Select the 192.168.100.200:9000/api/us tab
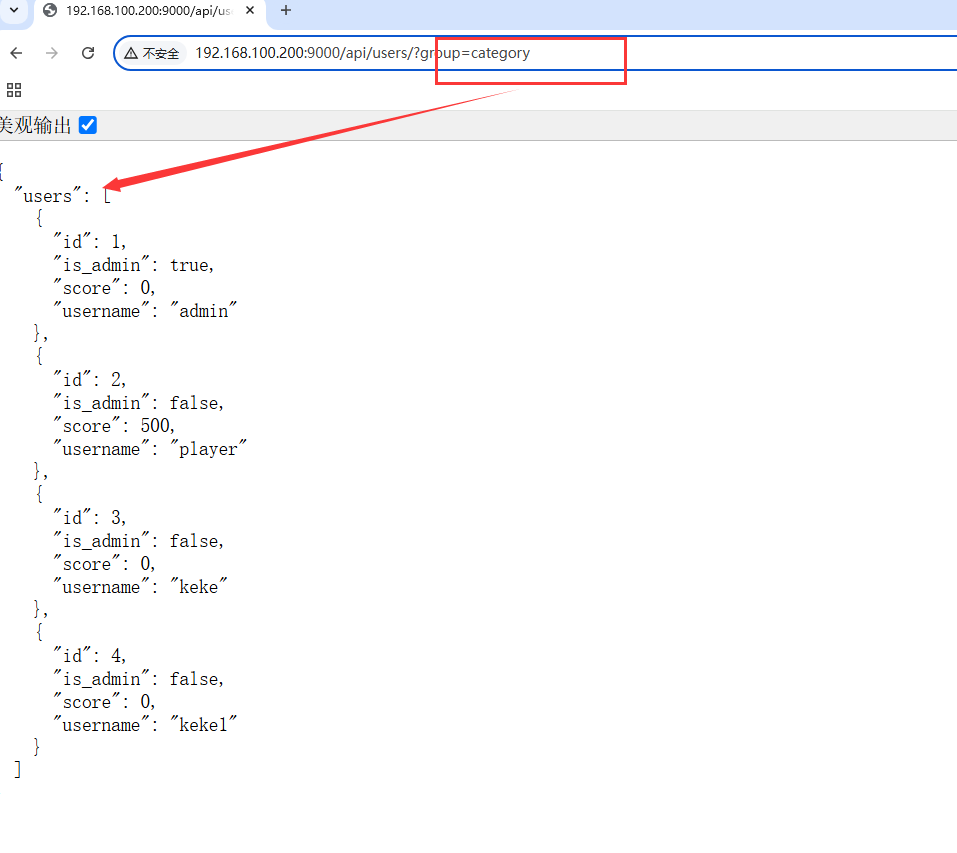 click(150, 11)
